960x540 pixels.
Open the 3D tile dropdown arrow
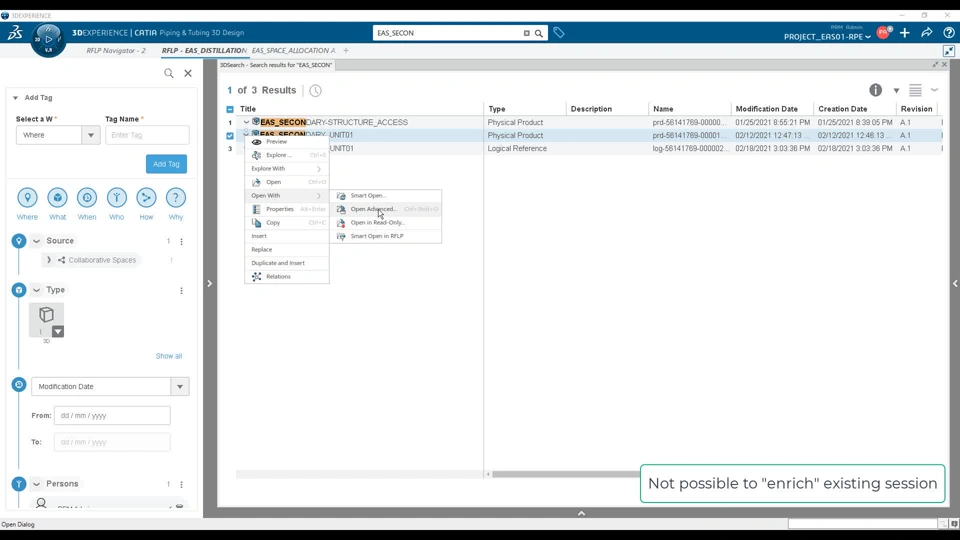pos(58,332)
